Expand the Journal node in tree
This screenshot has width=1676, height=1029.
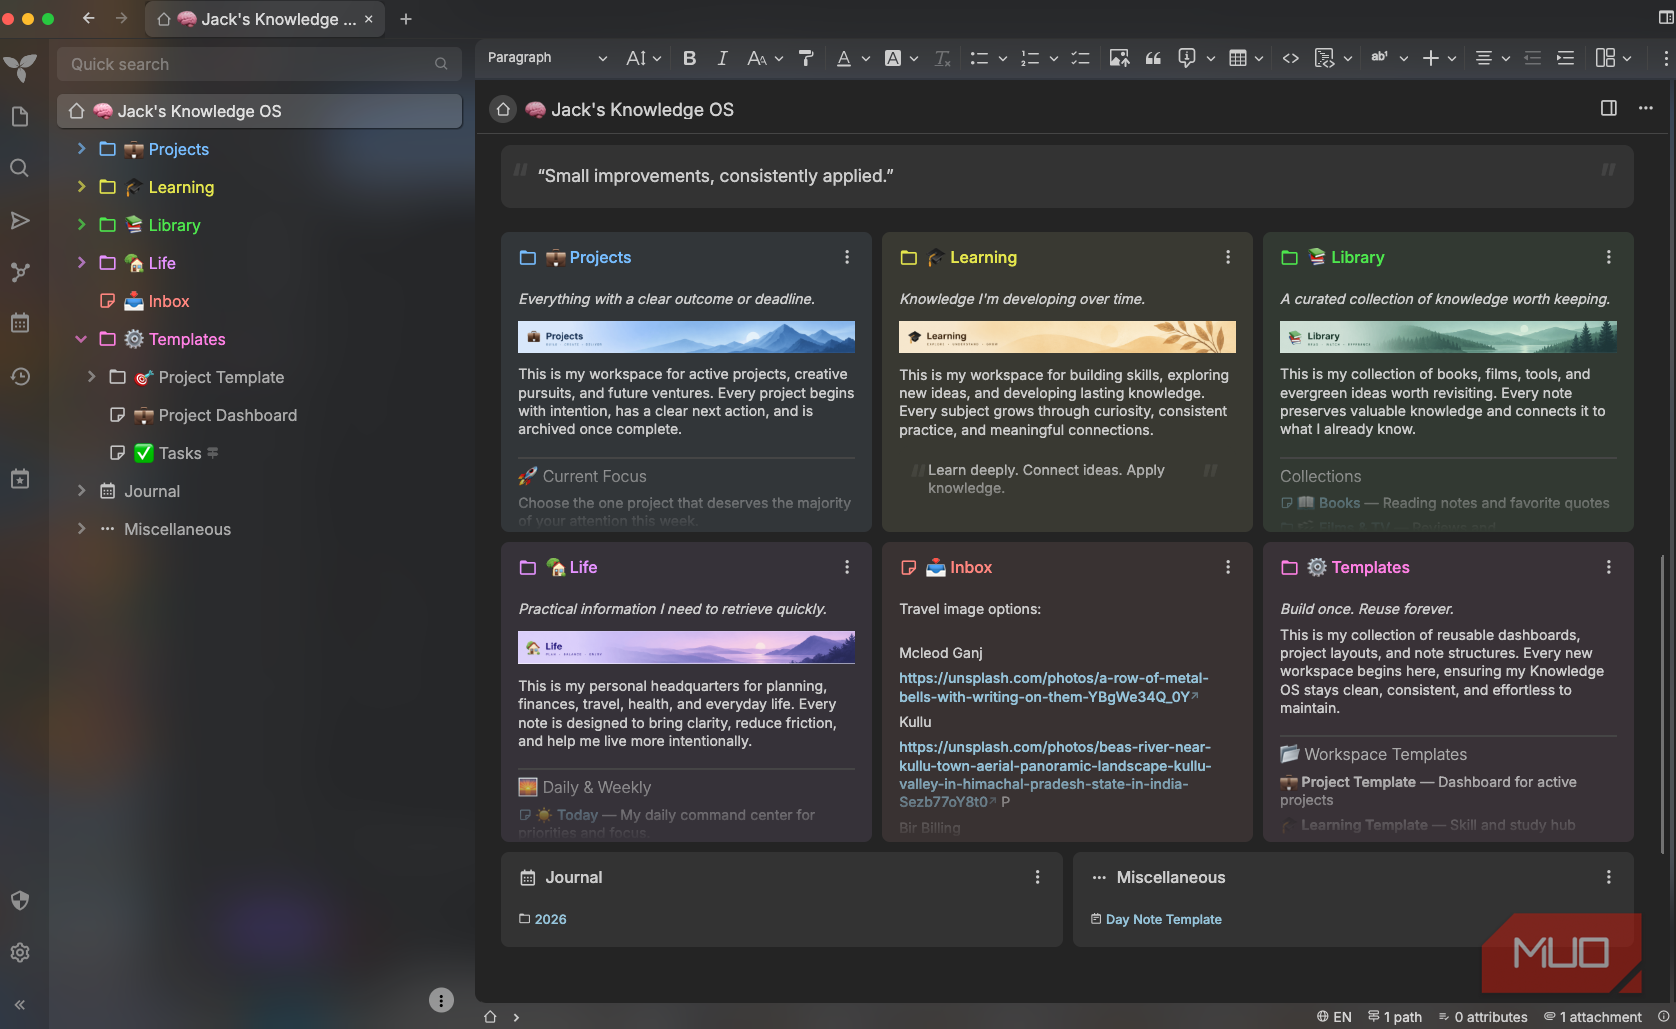click(82, 491)
